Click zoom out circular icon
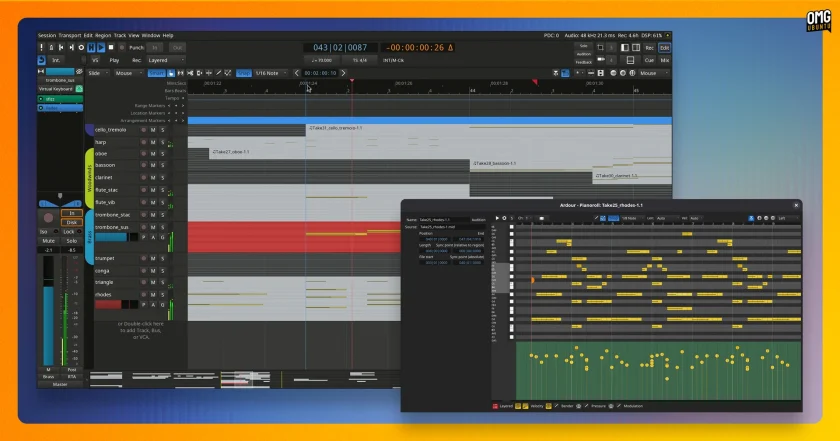840x441 pixels. (613, 73)
